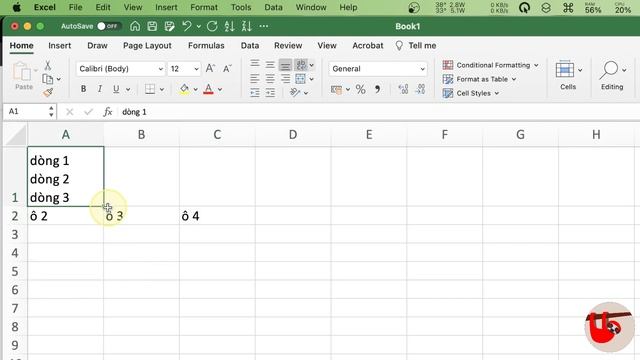
Task: Click the Name Box showing A1
Action: 28,111
